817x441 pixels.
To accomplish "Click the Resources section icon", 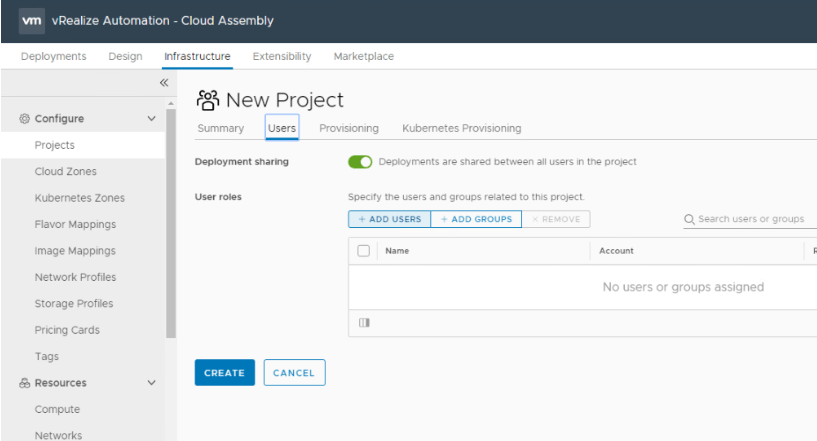I will (25, 383).
